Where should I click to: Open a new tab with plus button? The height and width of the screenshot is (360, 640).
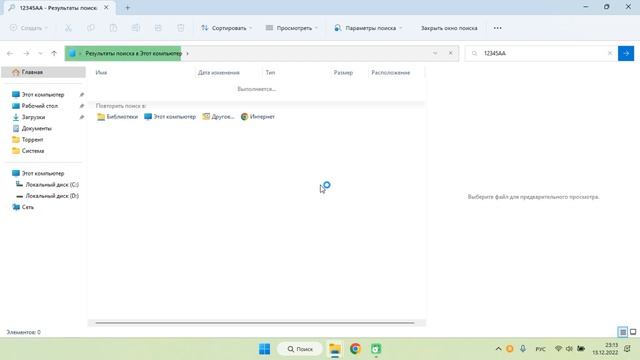pyautogui.click(x=127, y=8)
